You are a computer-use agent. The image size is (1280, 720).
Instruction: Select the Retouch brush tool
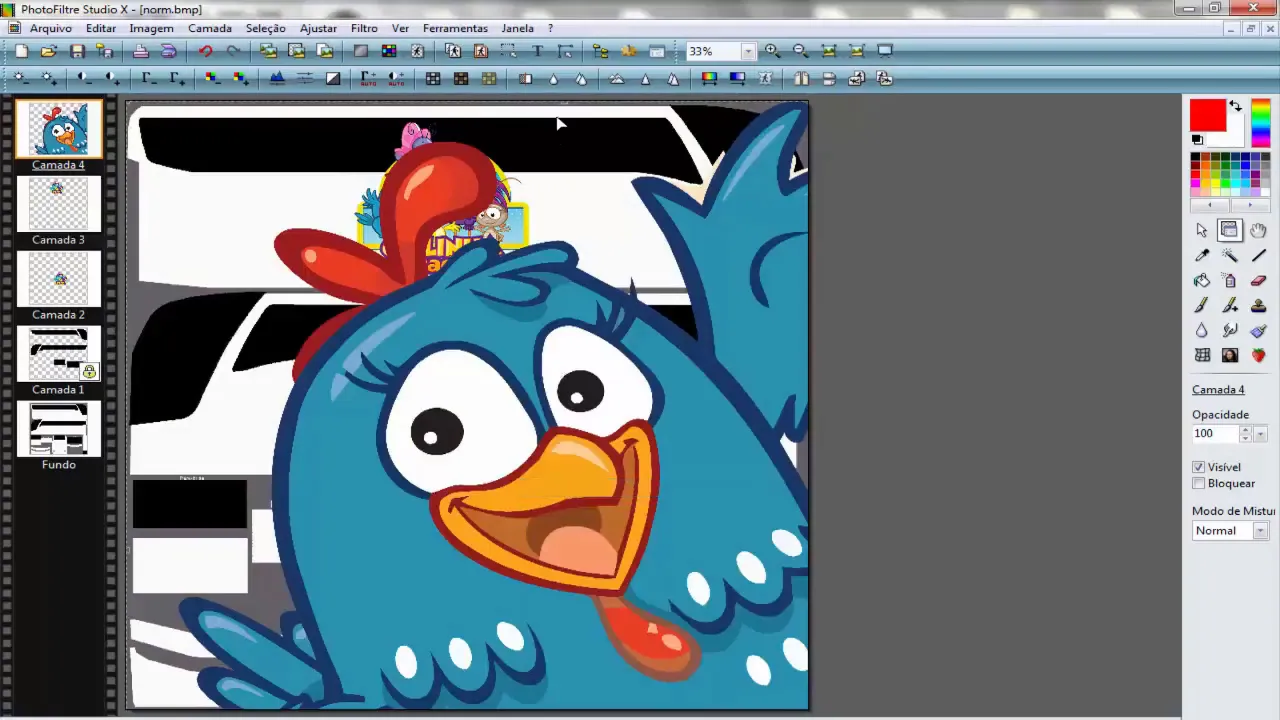(1258, 330)
